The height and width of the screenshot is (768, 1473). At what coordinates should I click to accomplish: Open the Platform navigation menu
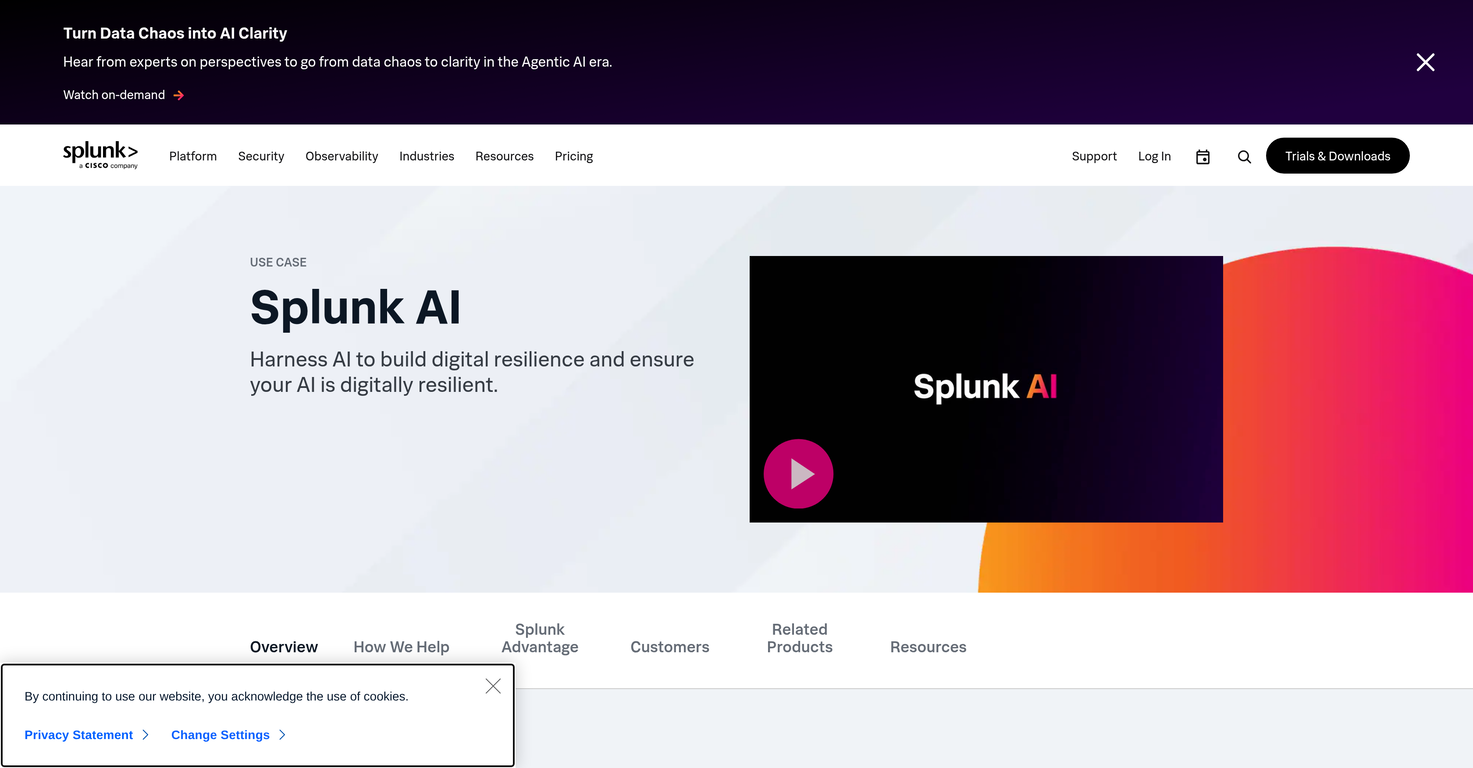pyautogui.click(x=192, y=156)
